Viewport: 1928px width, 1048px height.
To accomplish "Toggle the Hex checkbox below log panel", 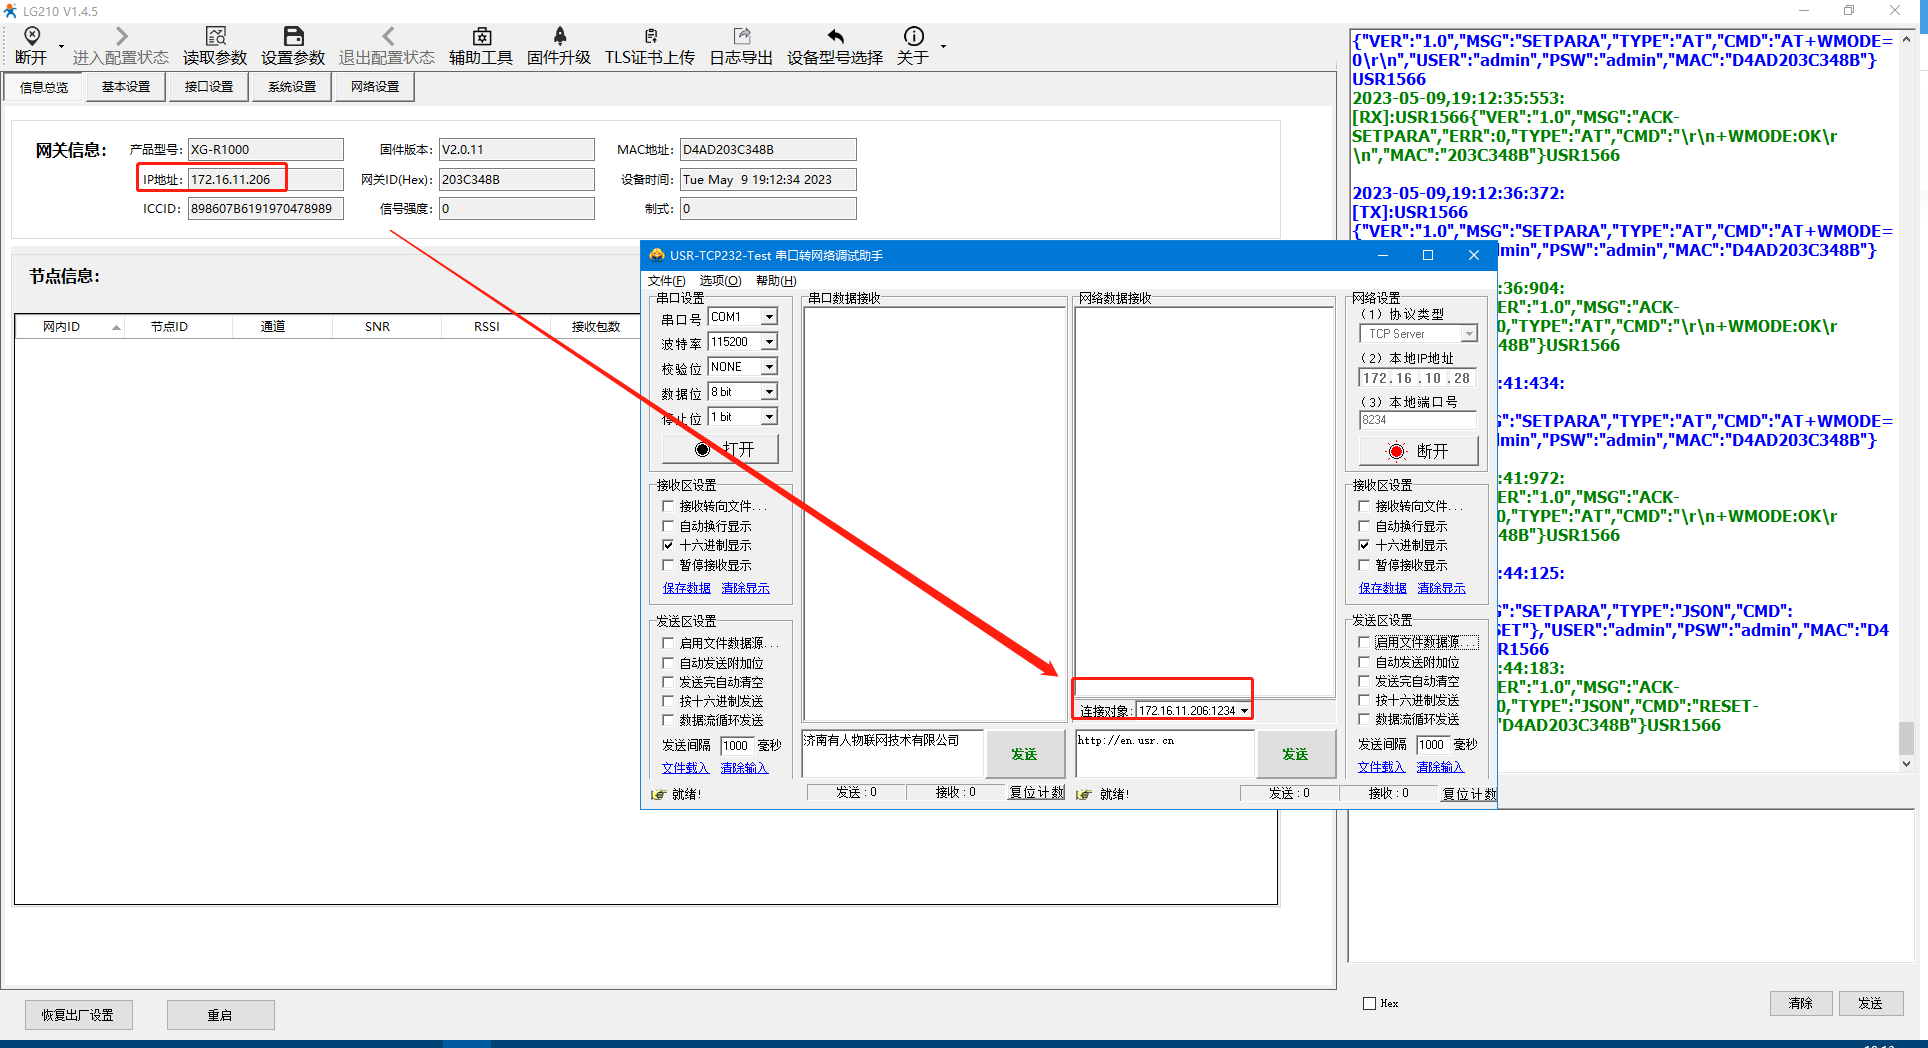I will [x=1369, y=1003].
